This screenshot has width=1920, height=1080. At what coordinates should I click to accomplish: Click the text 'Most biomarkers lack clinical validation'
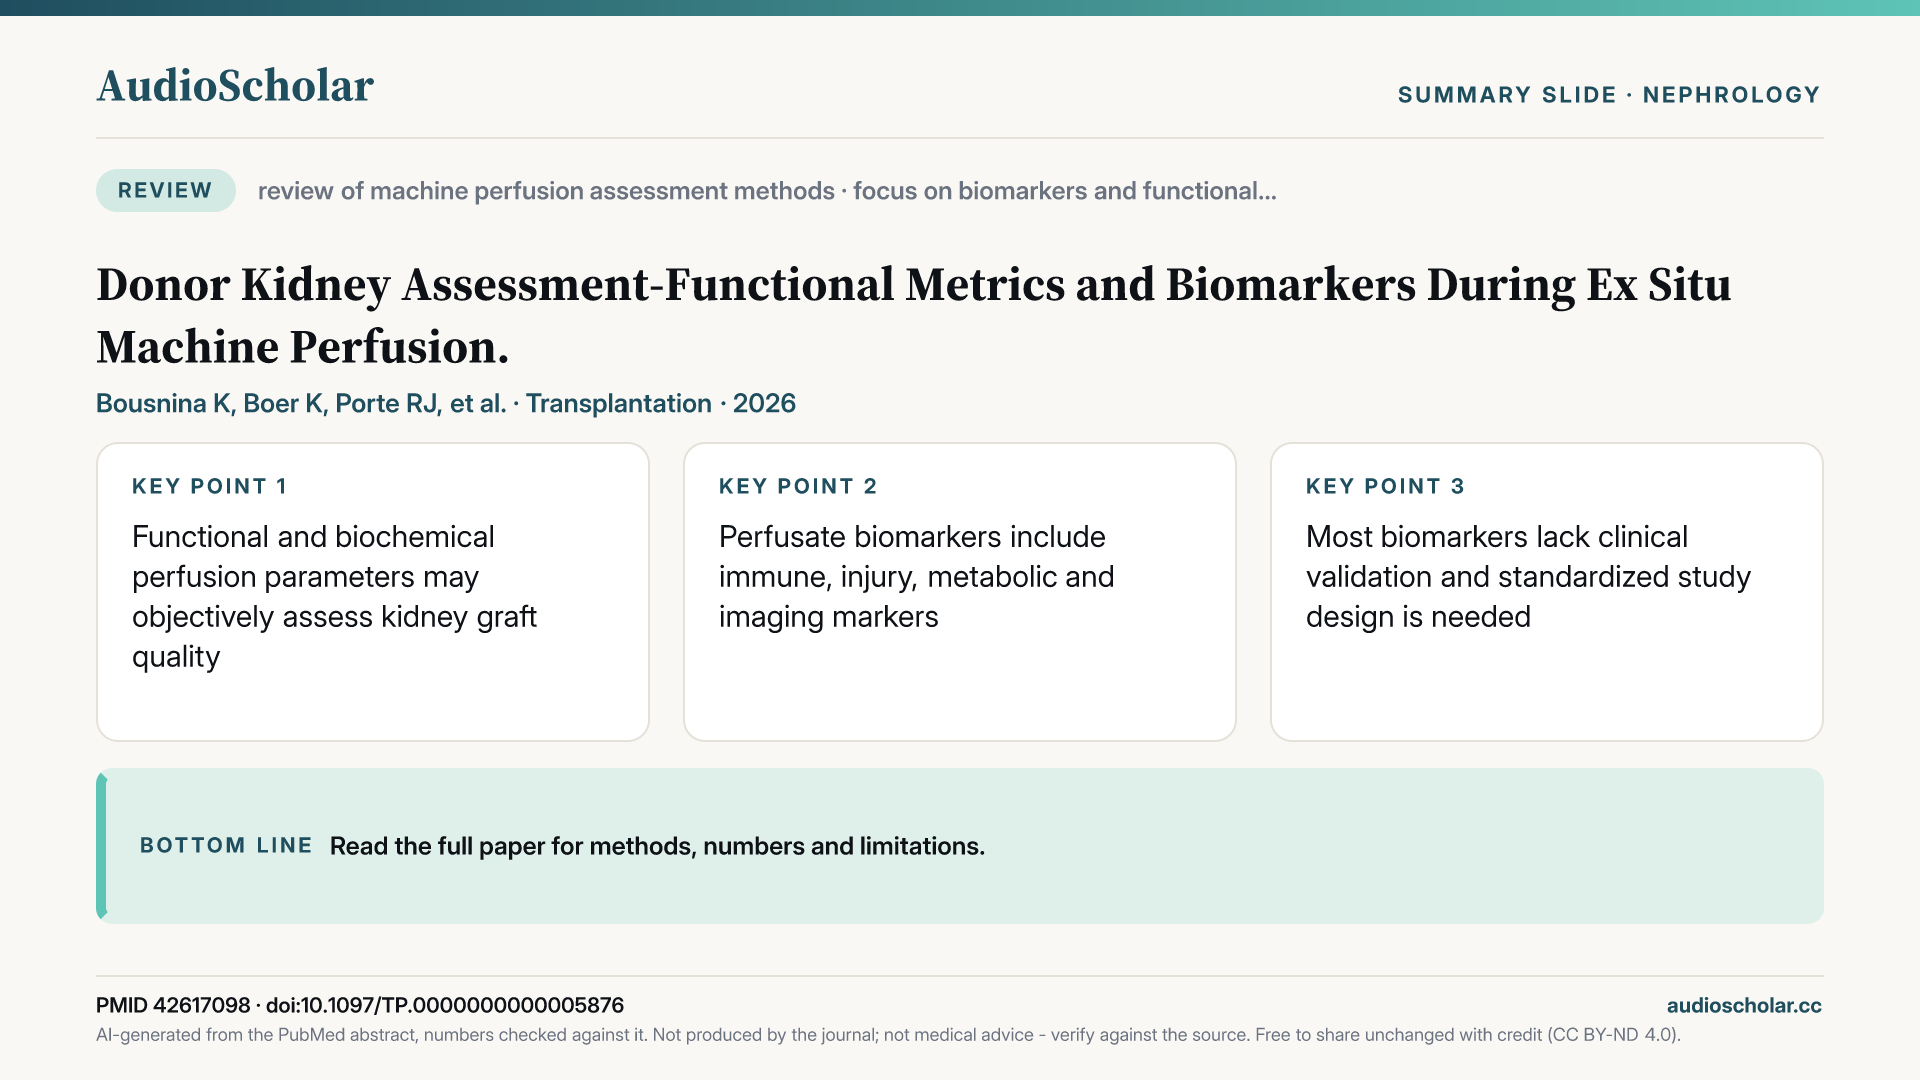point(1528,576)
